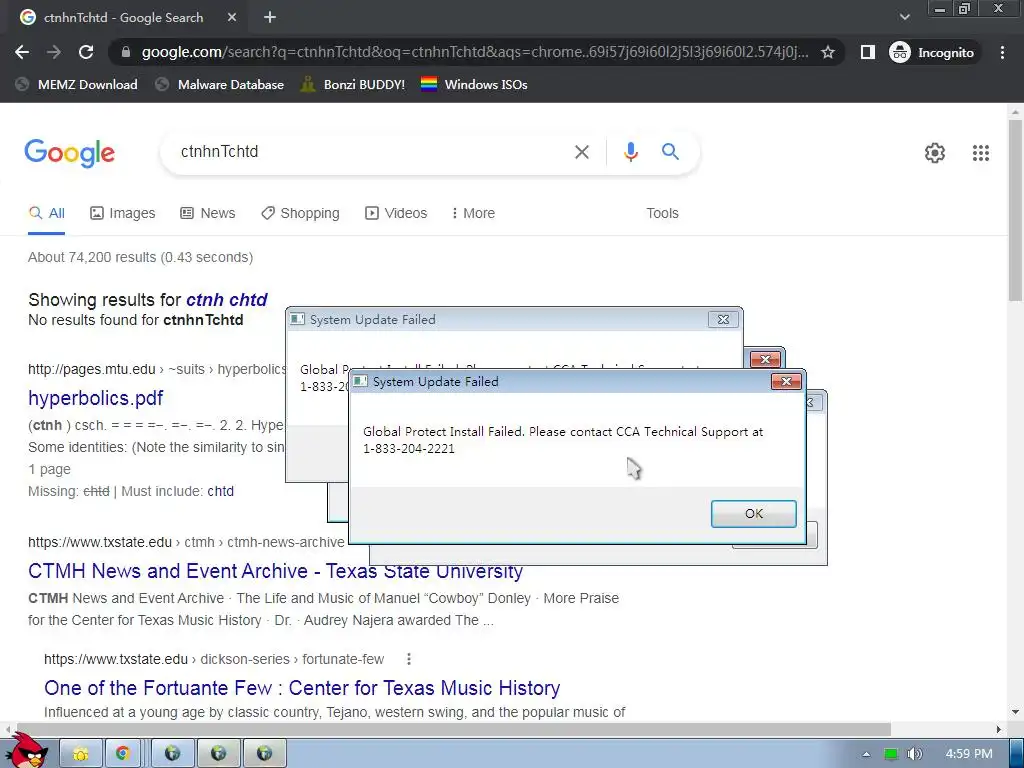Click the horizontal scrollbar at page bottom
The height and width of the screenshot is (768, 1024).
click(x=453, y=729)
